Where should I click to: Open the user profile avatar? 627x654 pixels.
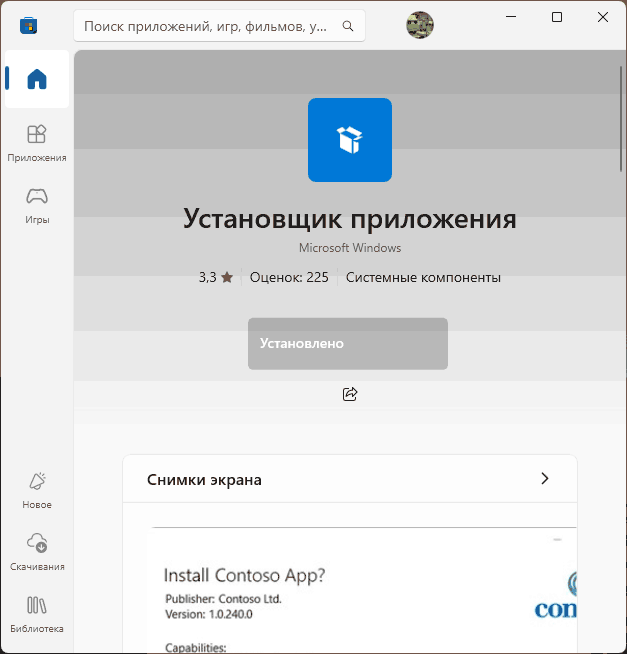click(420, 25)
